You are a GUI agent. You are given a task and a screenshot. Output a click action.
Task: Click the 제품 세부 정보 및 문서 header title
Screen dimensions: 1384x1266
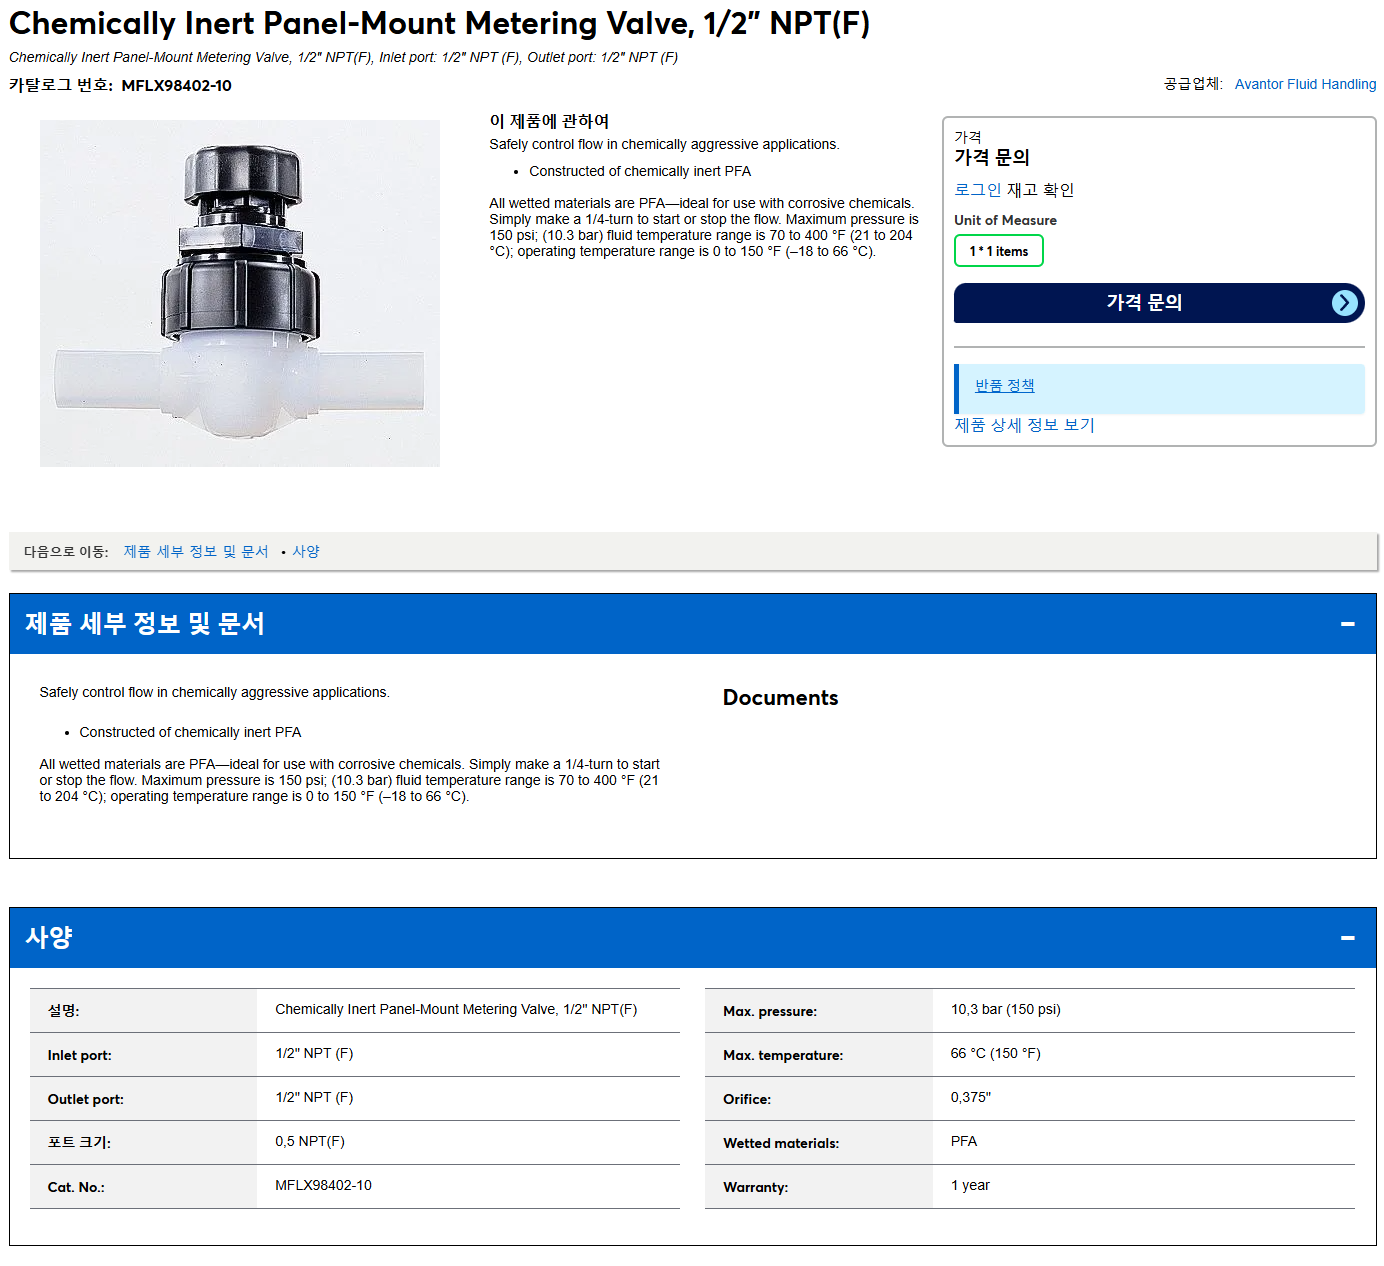click(x=145, y=624)
